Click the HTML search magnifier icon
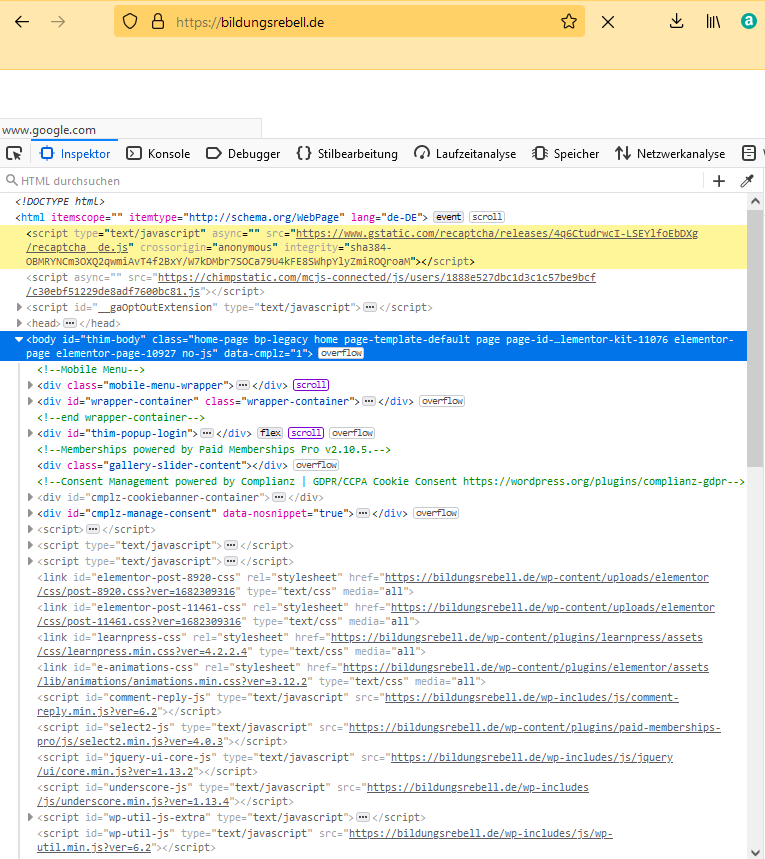The height and width of the screenshot is (859, 765). tap(12, 180)
